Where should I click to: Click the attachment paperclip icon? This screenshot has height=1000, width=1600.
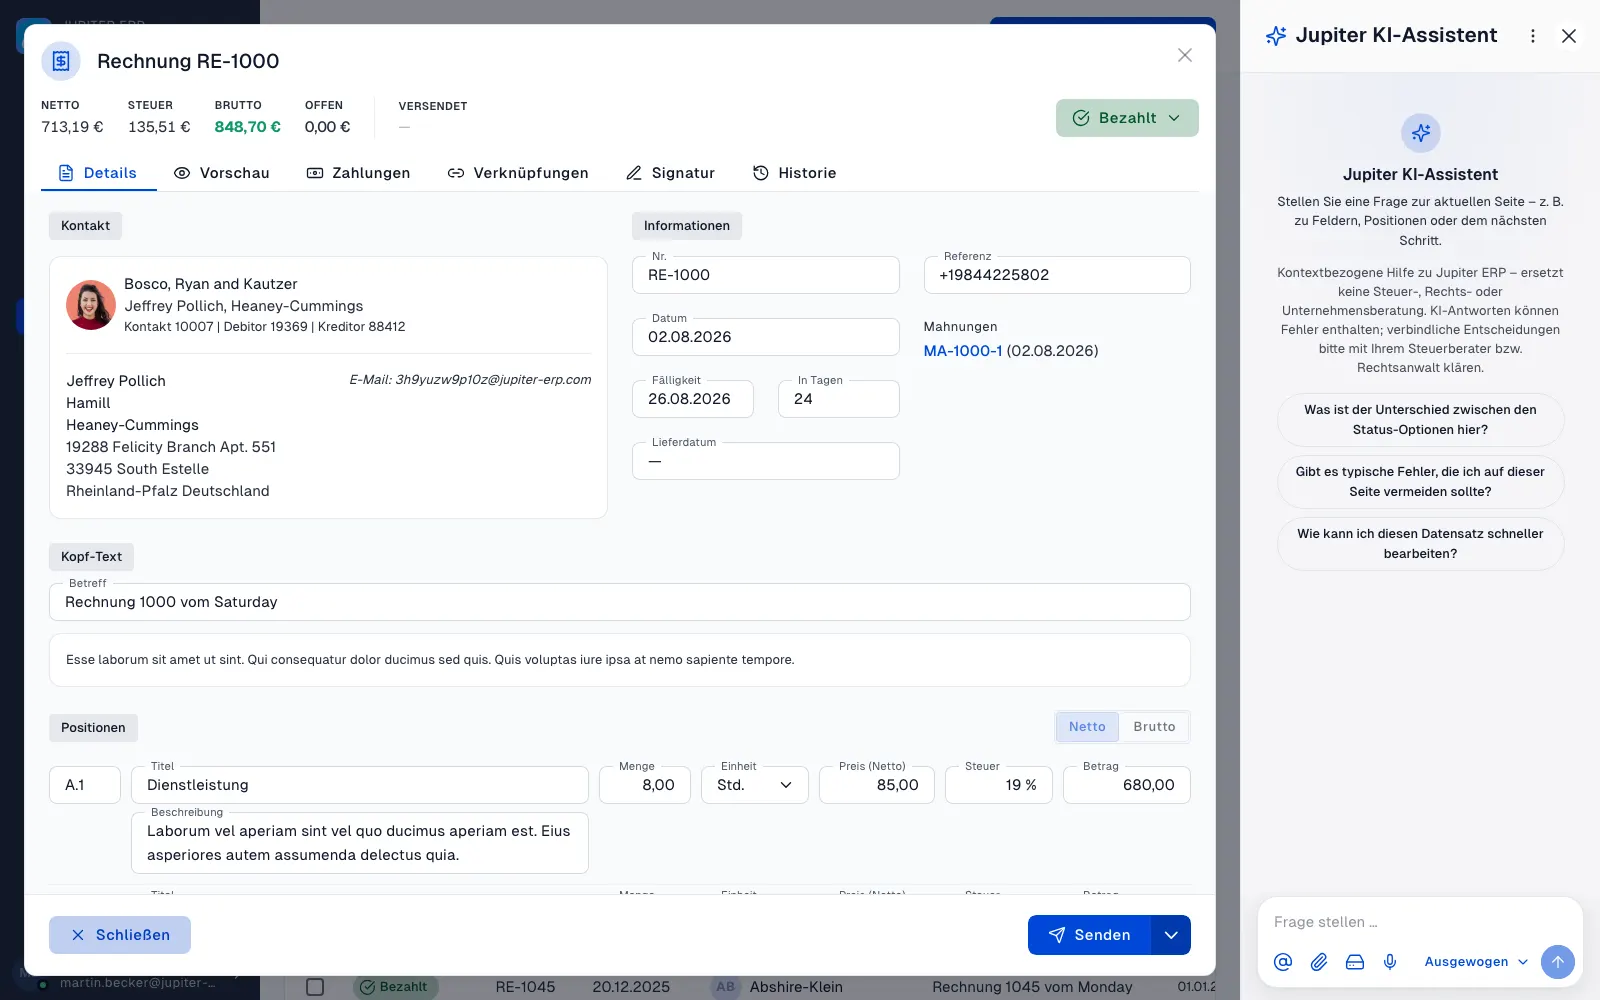(x=1319, y=962)
